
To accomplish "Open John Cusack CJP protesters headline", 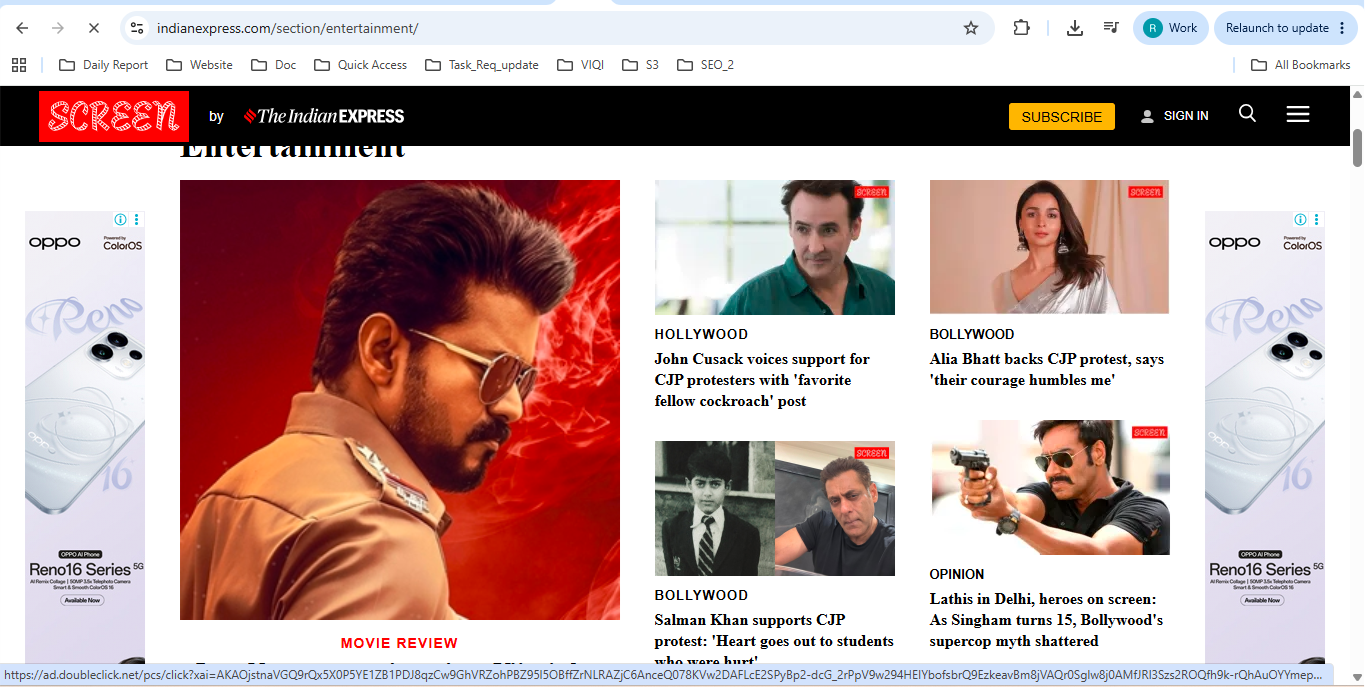I will pyautogui.click(x=762, y=380).
